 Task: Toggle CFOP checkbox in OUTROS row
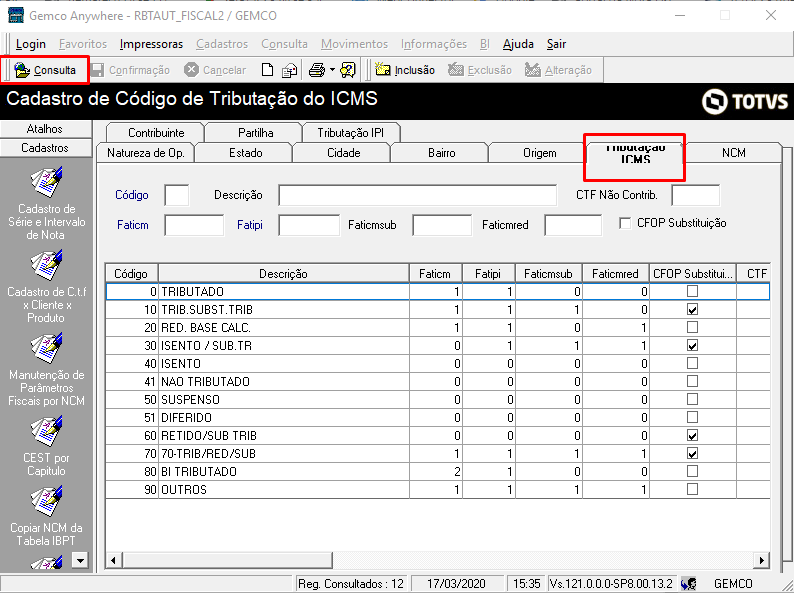[692, 489]
